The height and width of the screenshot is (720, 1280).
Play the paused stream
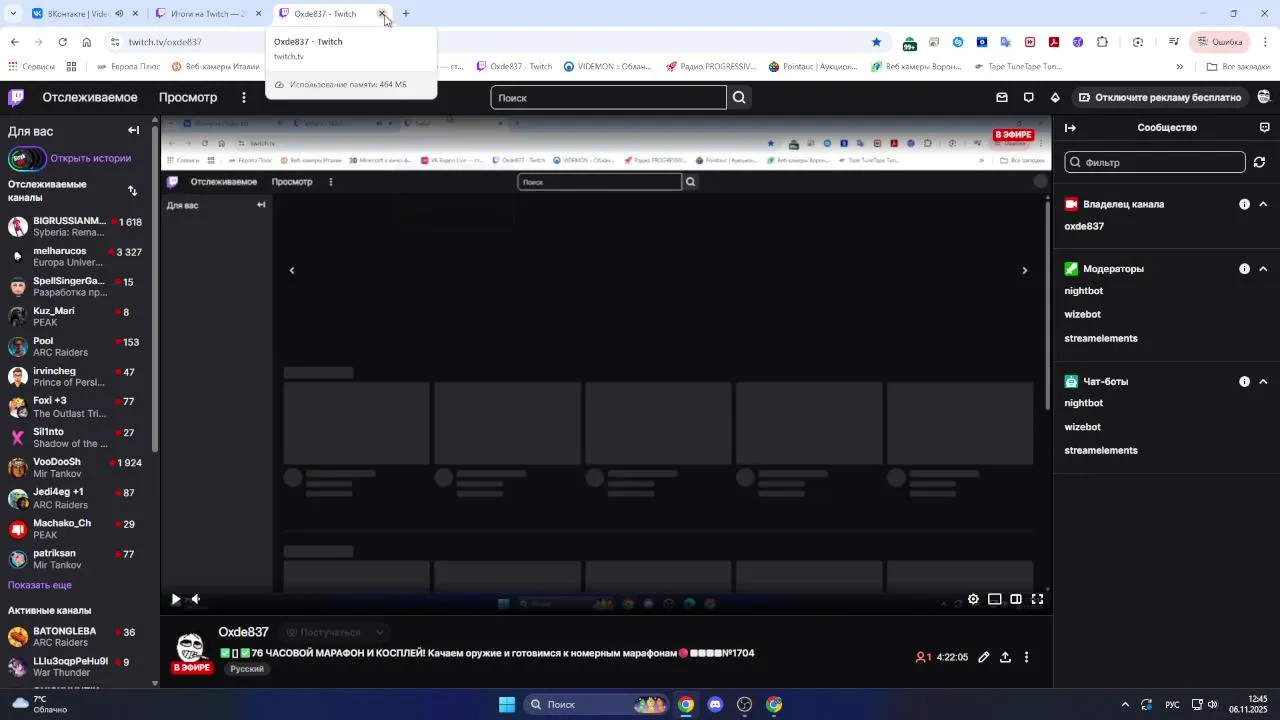tap(176, 599)
